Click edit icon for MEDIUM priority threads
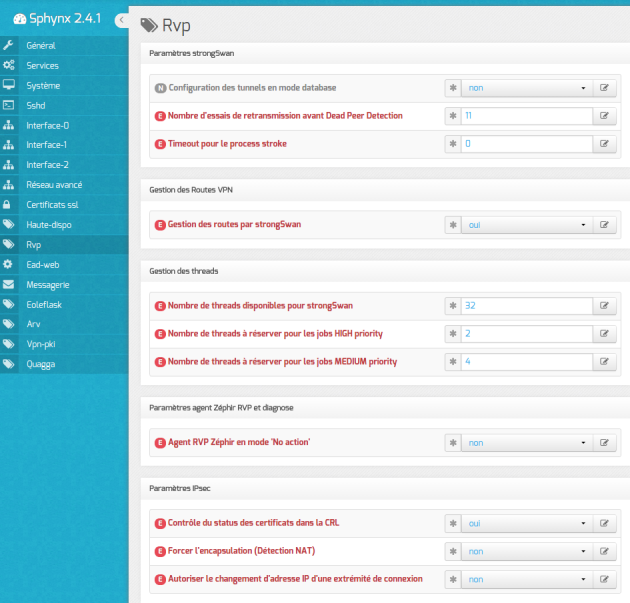The height and width of the screenshot is (603, 630). pyautogui.click(x=604, y=362)
